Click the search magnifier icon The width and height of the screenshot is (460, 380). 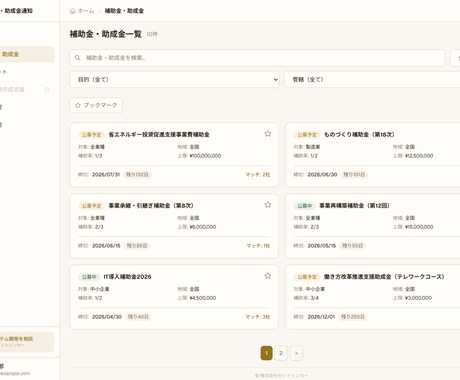pos(77,58)
